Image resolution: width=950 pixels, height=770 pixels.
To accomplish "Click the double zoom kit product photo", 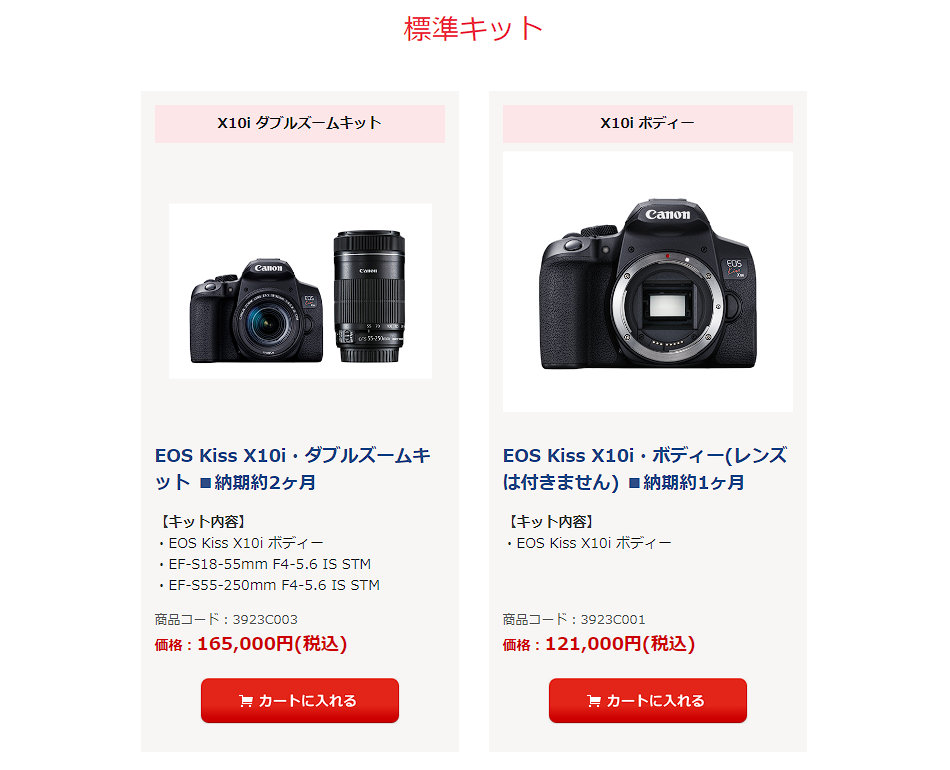I will pos(300,291).
